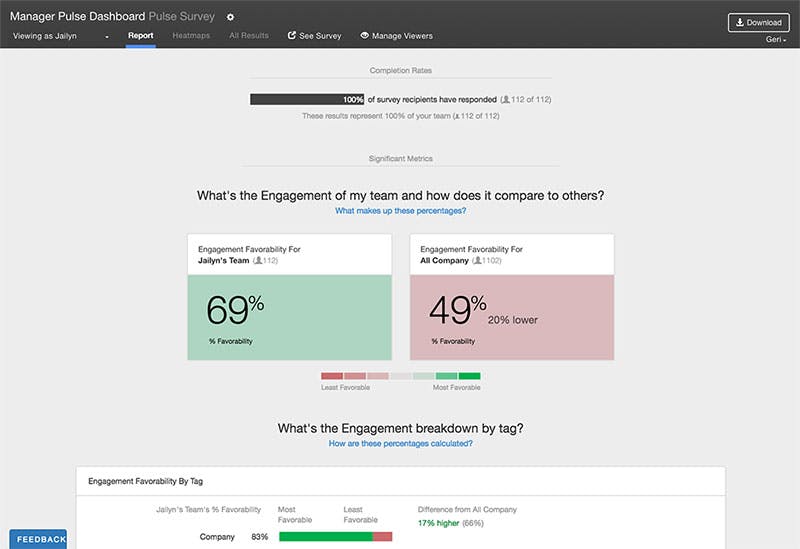The height and width of the screenshot is (549, 800).
Task: Switch to the Report tab
Action: (x=140, y=36)
